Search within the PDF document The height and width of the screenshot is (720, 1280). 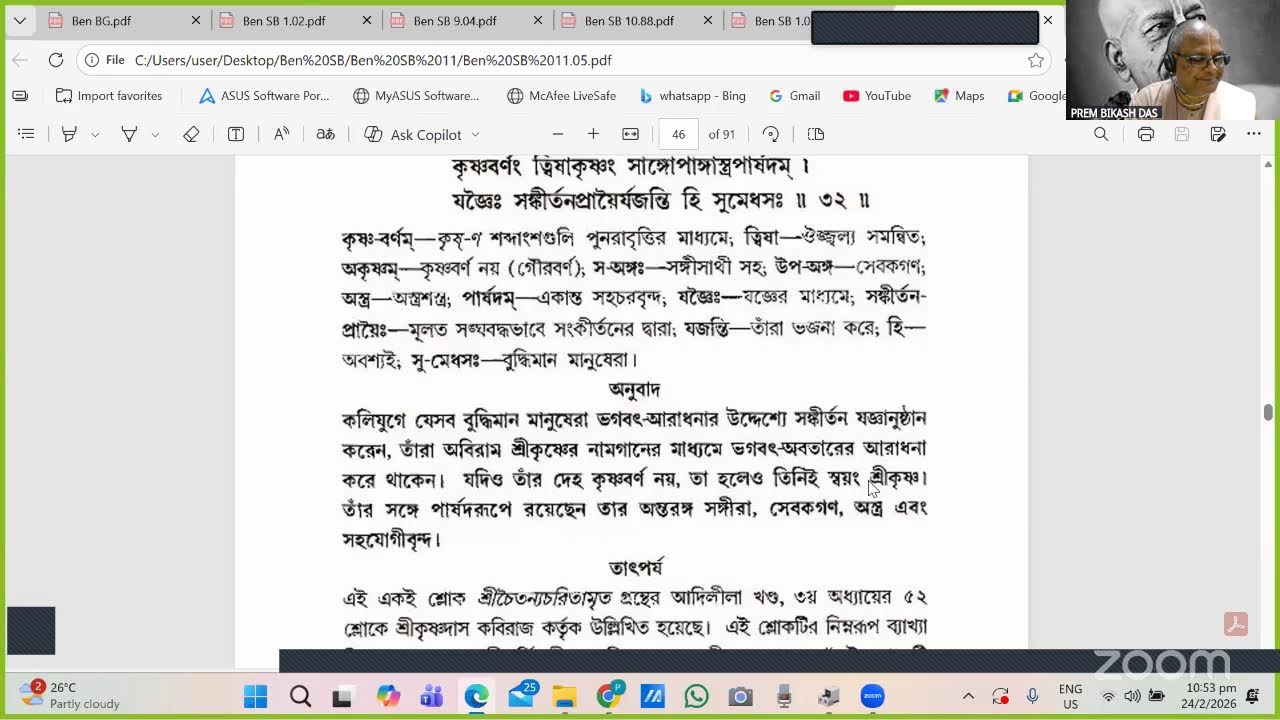click(x=1101, y=134)
